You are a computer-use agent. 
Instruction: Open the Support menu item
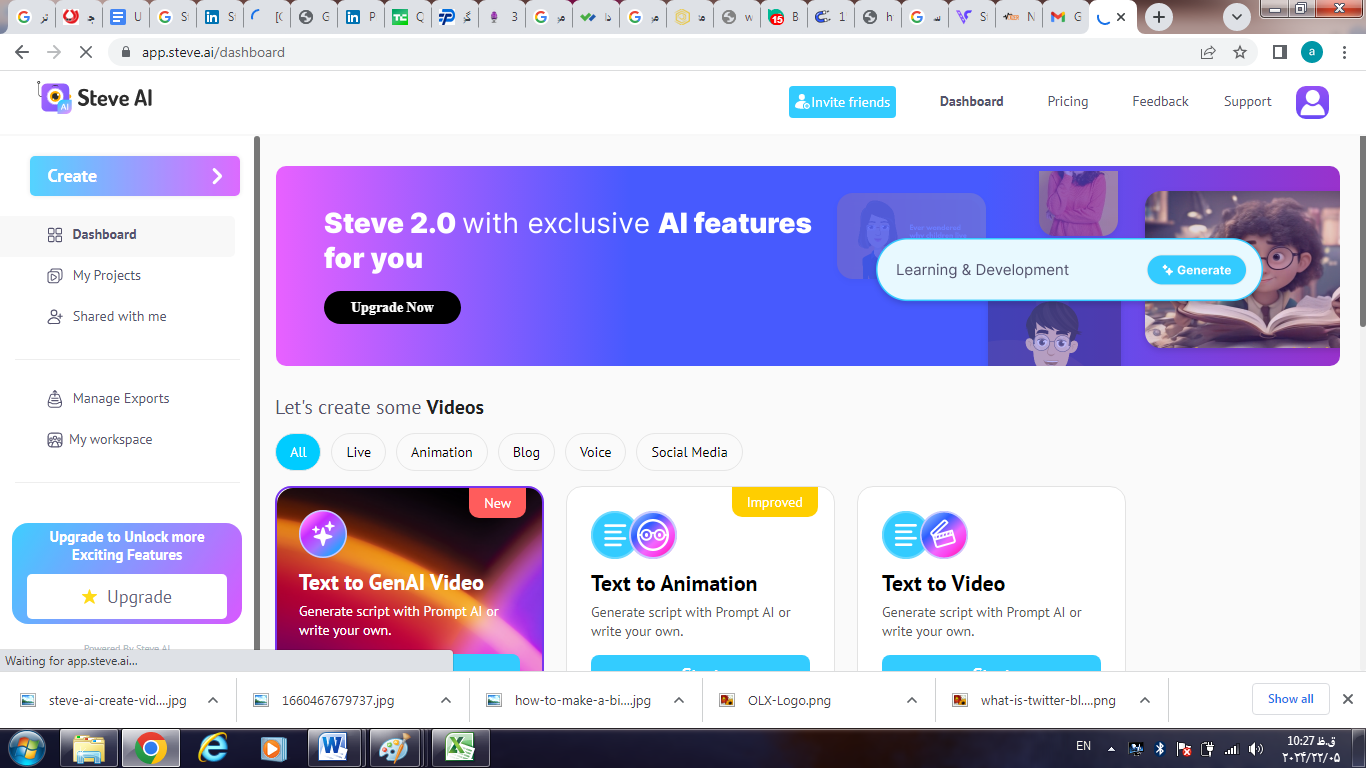(x=1248, y=102)
